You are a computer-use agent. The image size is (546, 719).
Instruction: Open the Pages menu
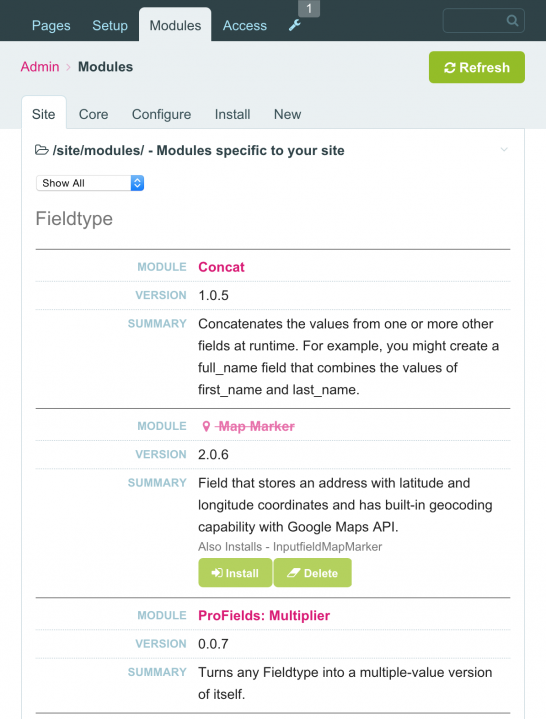pos(51,25)
